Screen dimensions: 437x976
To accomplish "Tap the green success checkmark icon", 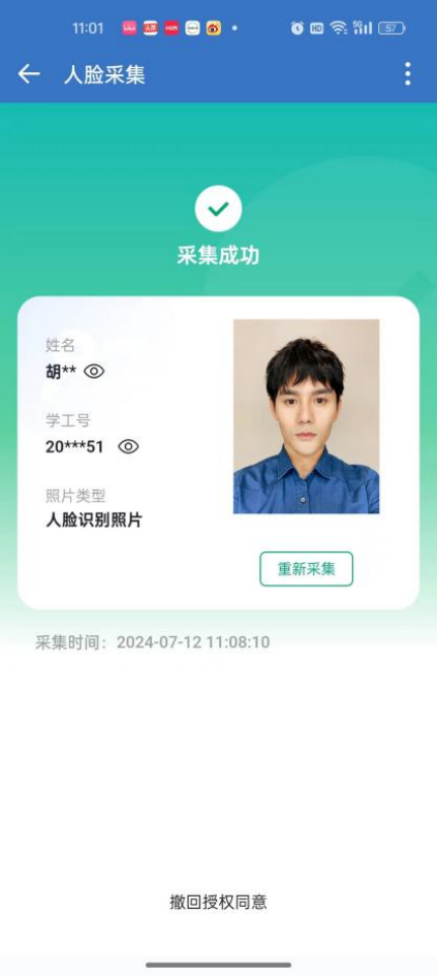I will (218, 209).
